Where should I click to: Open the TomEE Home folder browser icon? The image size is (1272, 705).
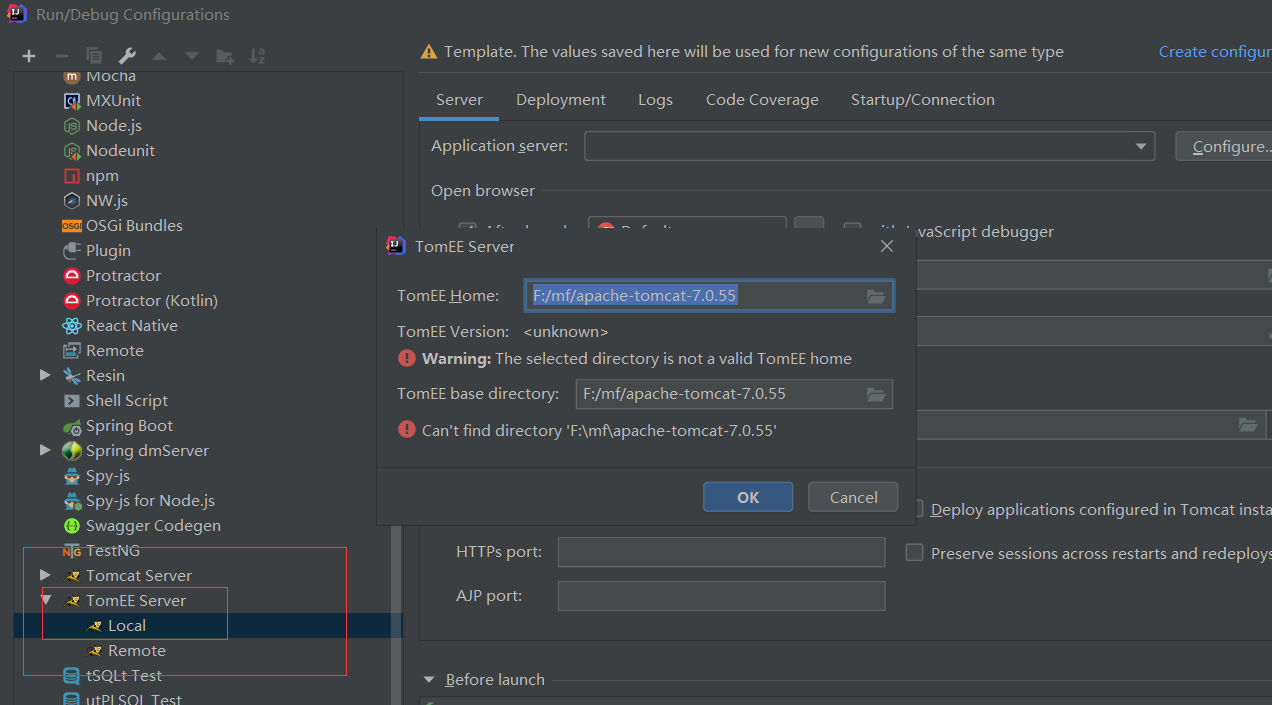876,296
